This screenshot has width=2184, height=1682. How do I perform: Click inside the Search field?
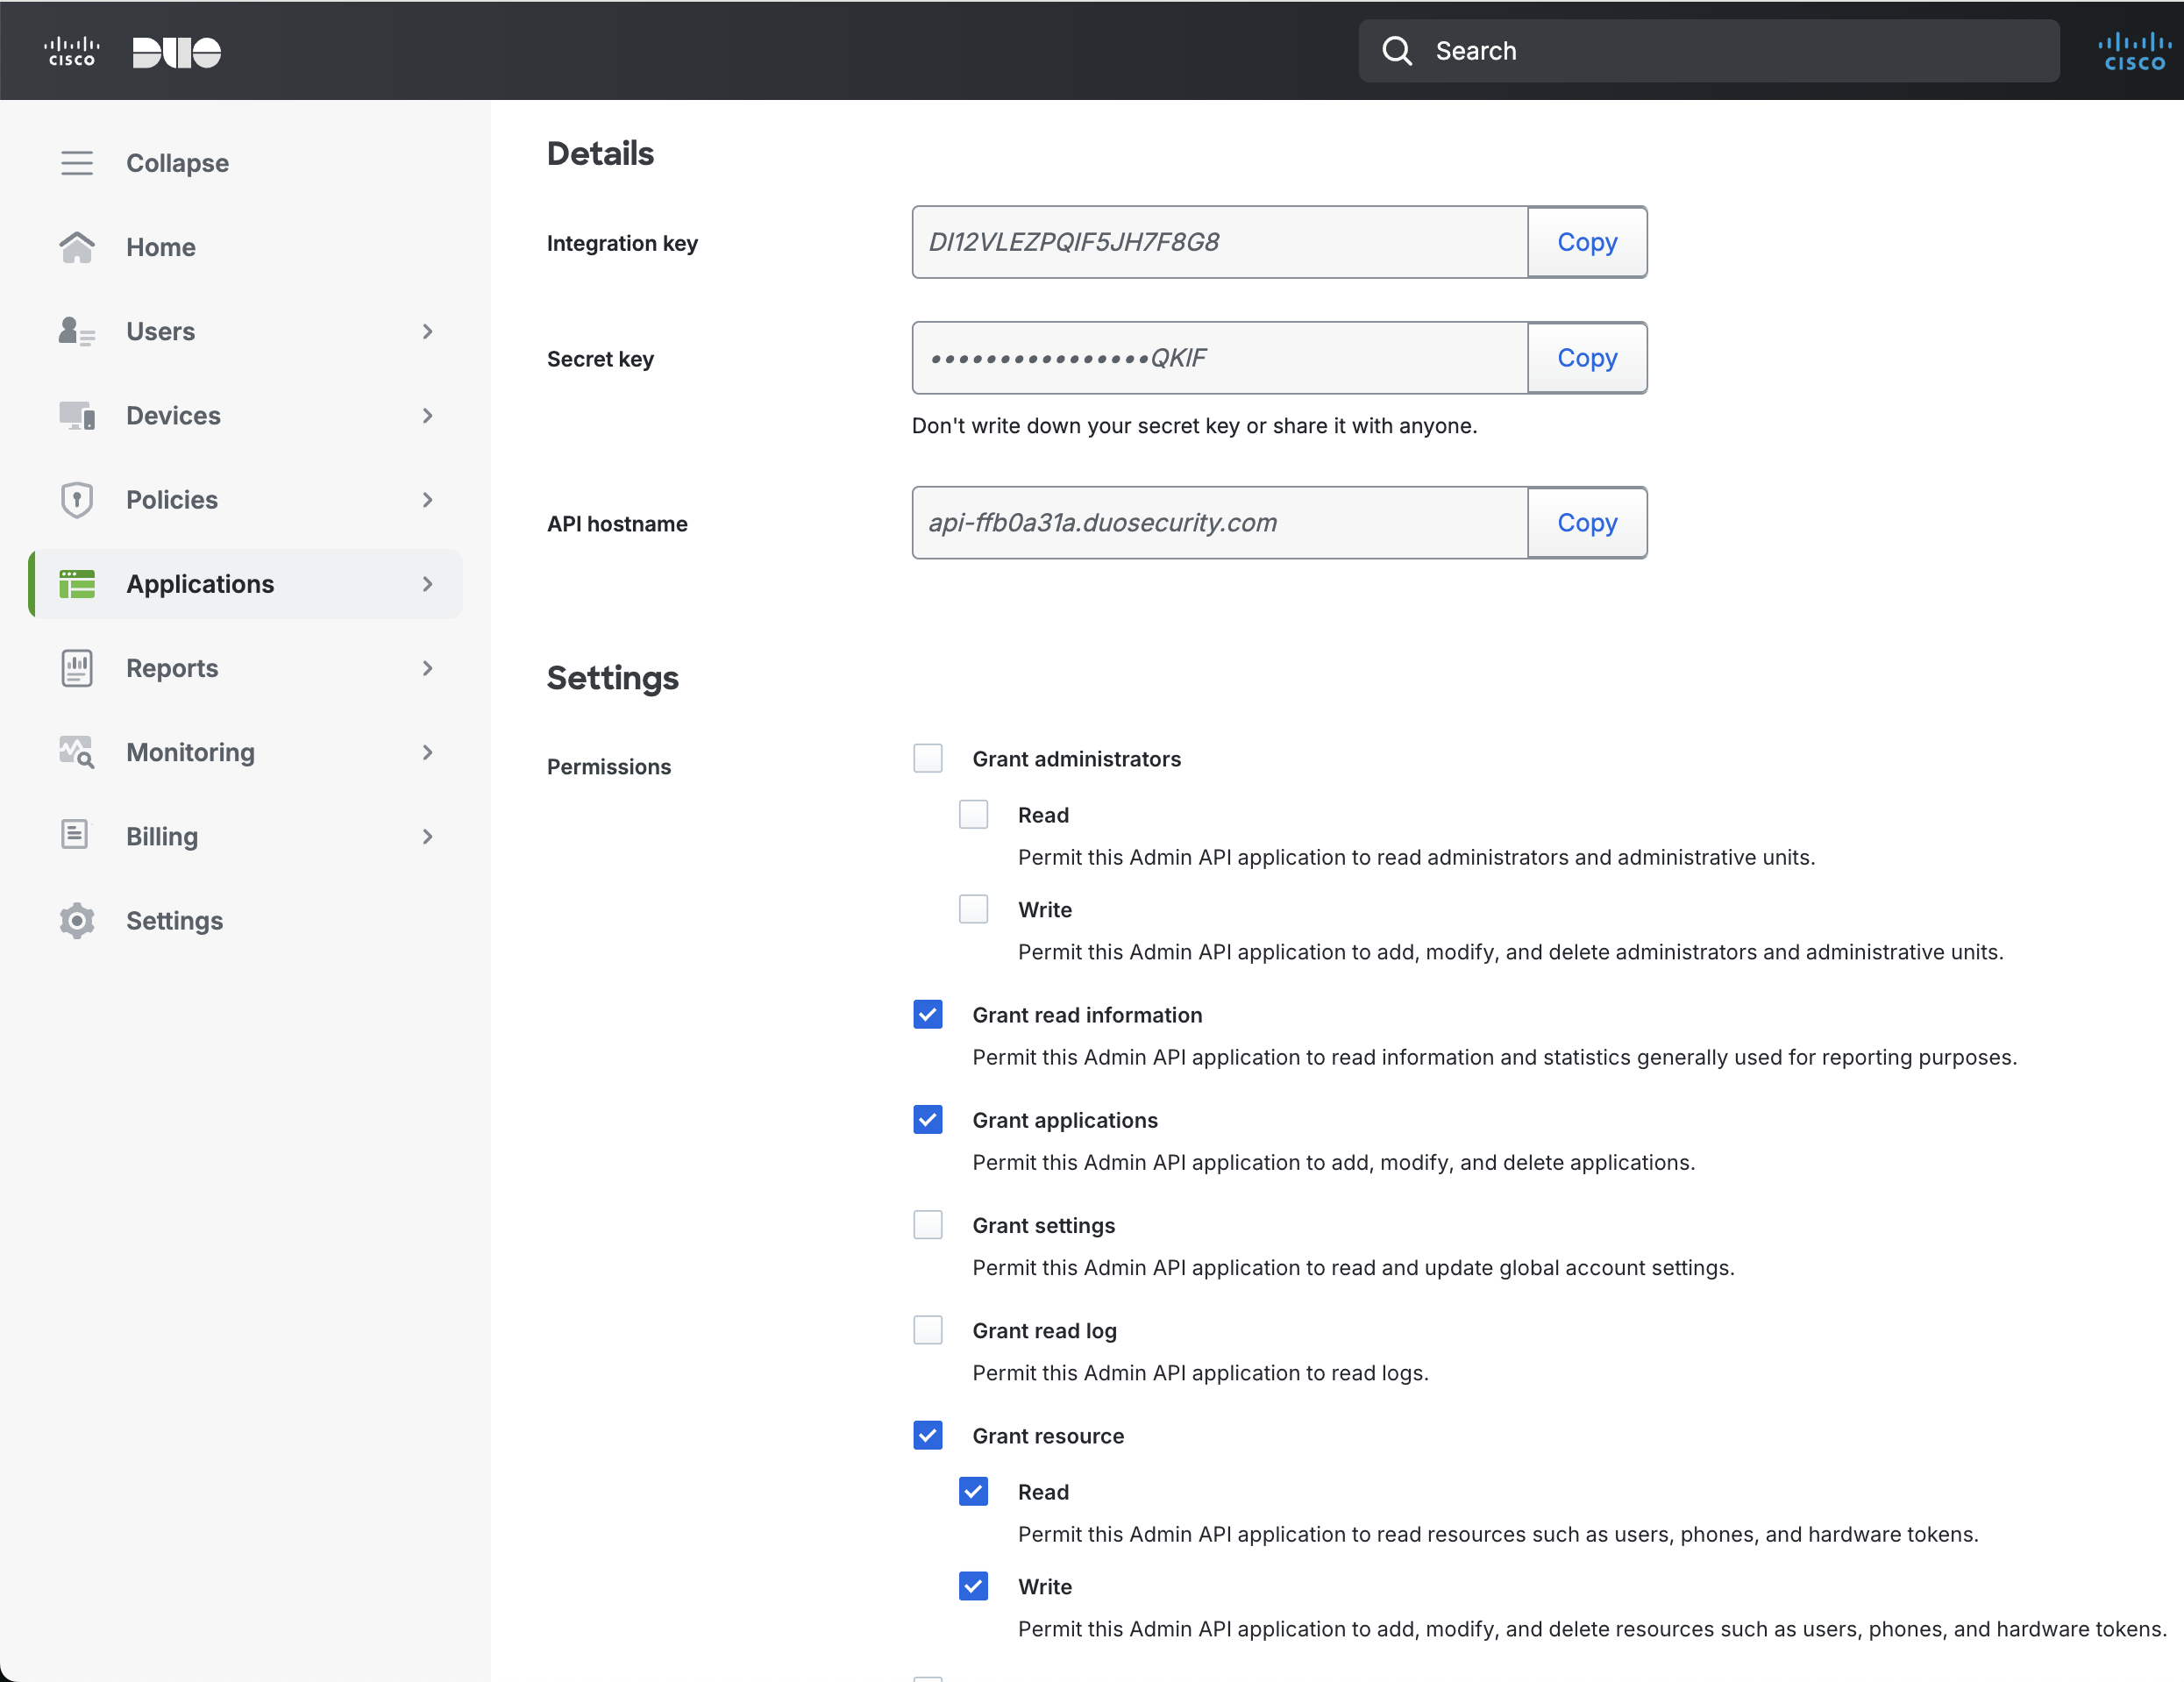[x=1700, y=50]
